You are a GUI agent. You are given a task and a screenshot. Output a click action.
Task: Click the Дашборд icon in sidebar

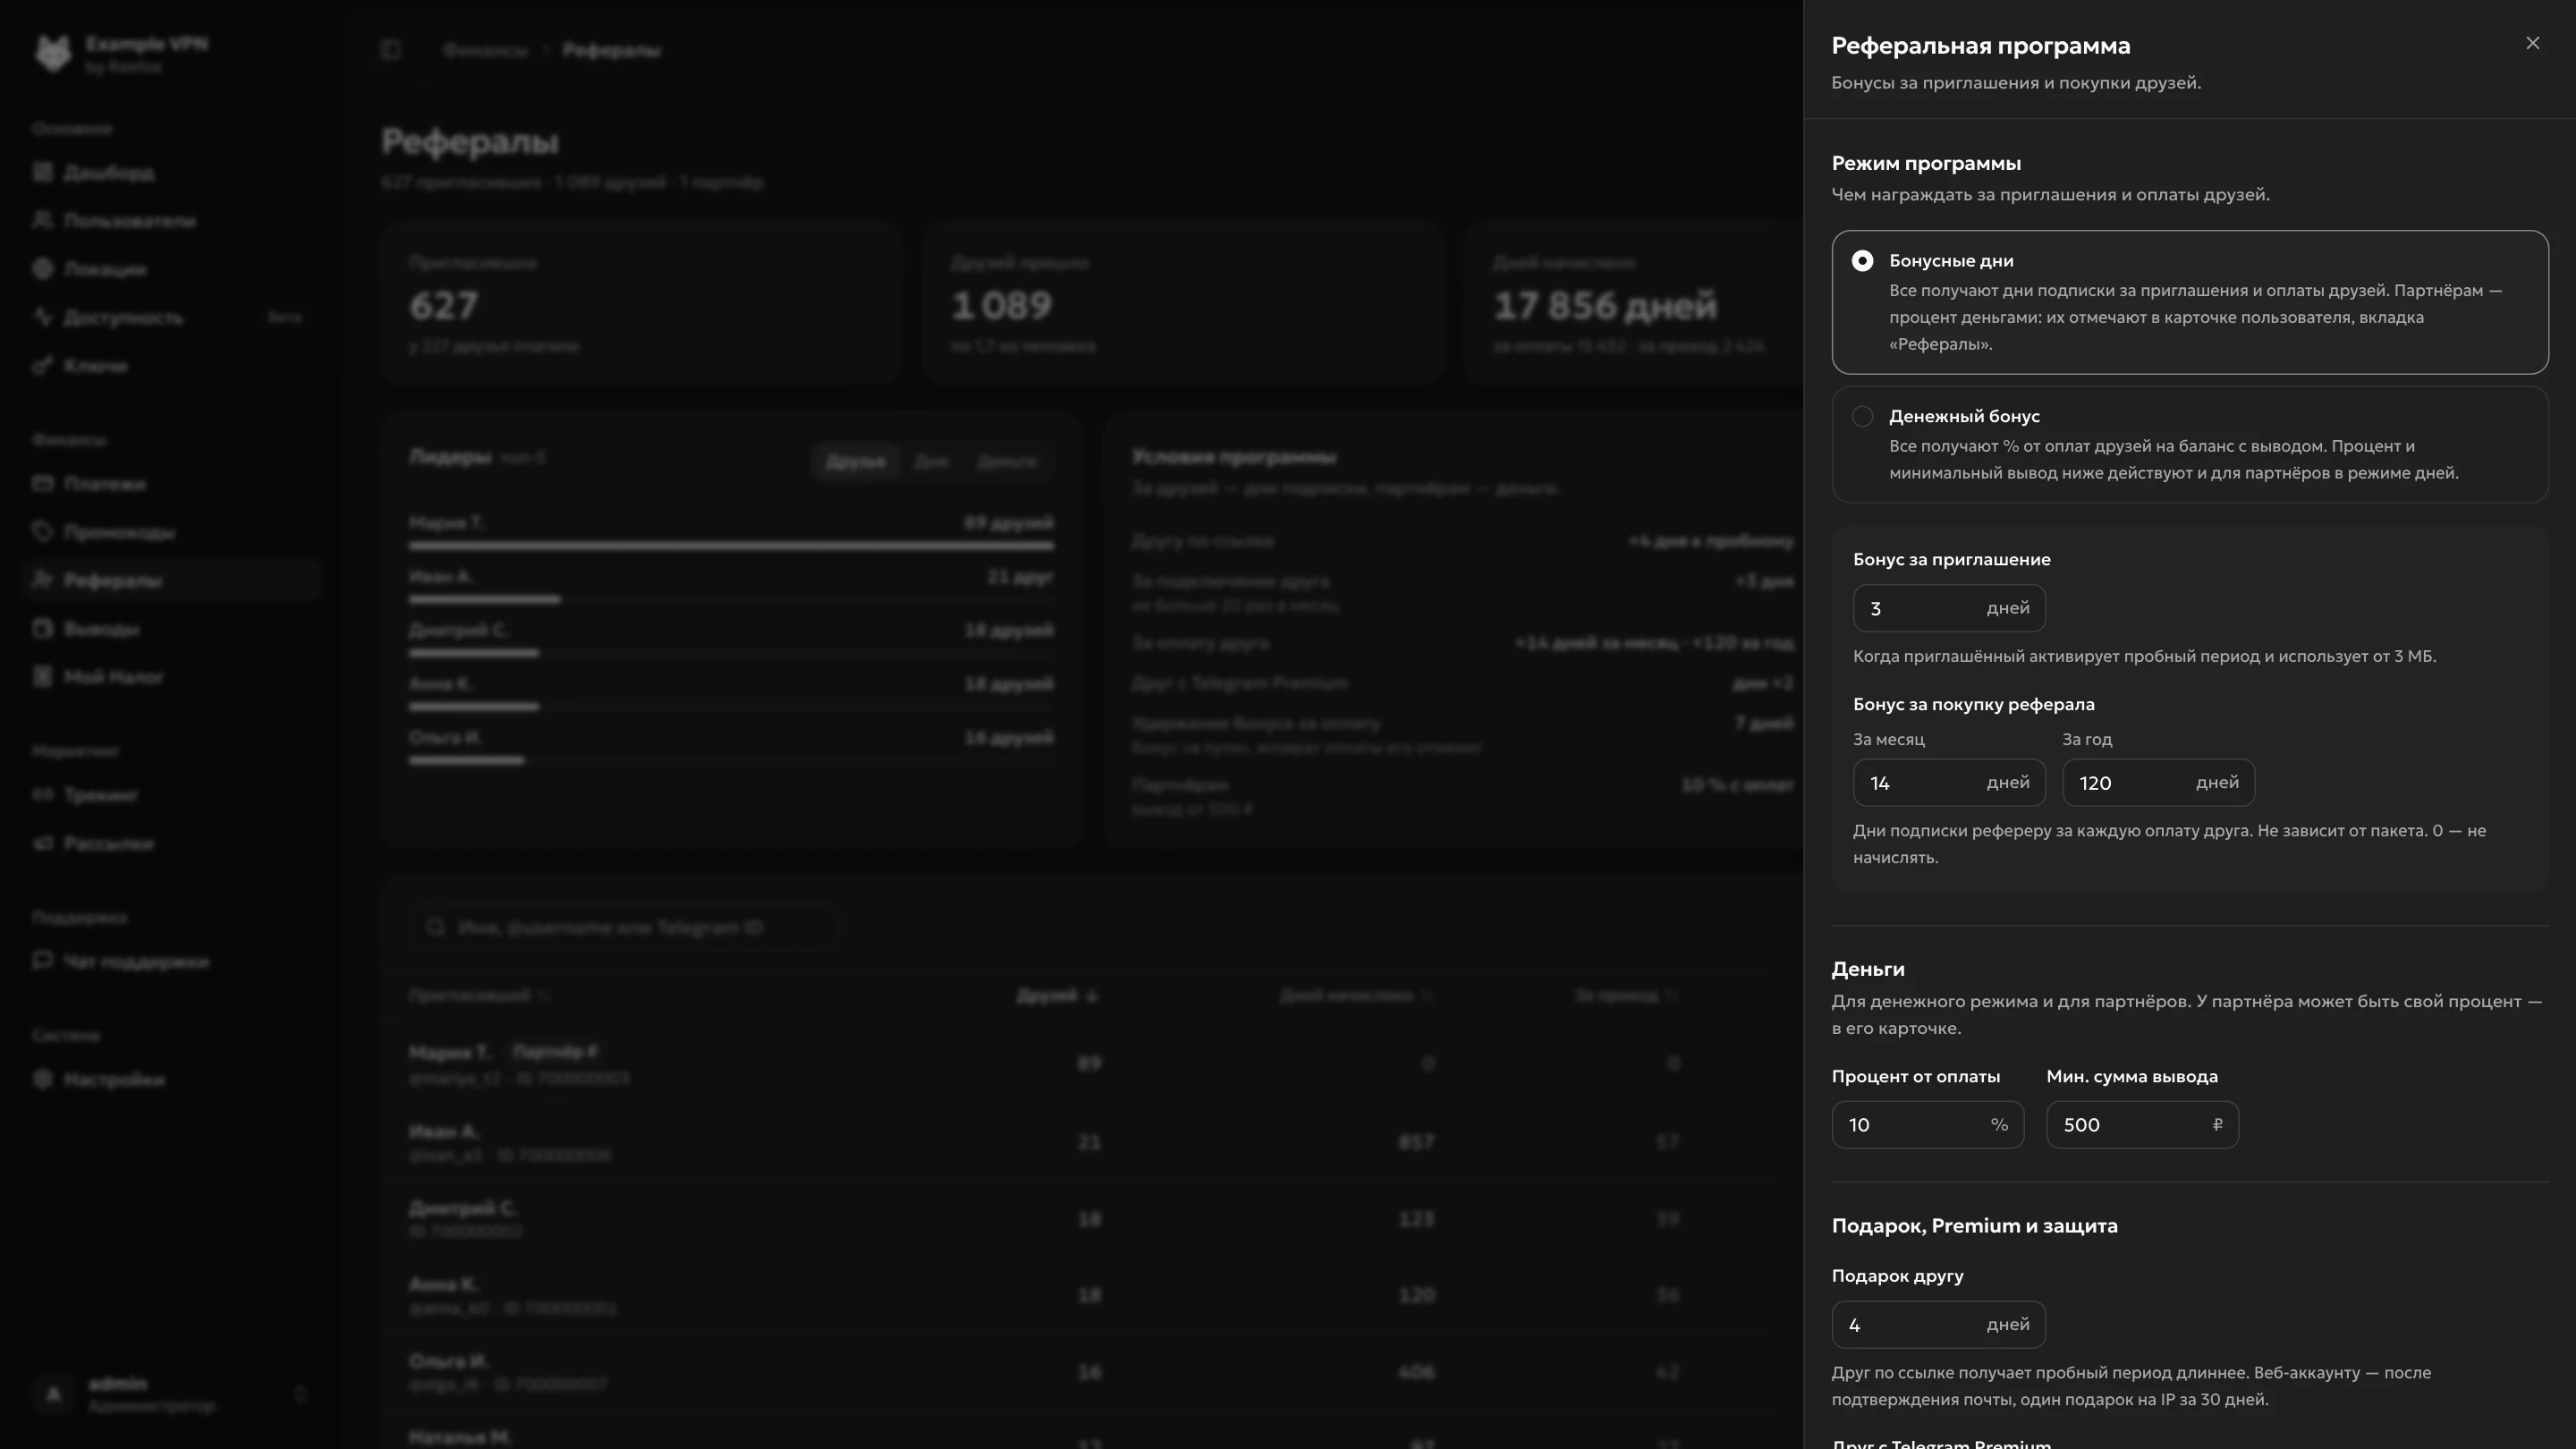42,172
